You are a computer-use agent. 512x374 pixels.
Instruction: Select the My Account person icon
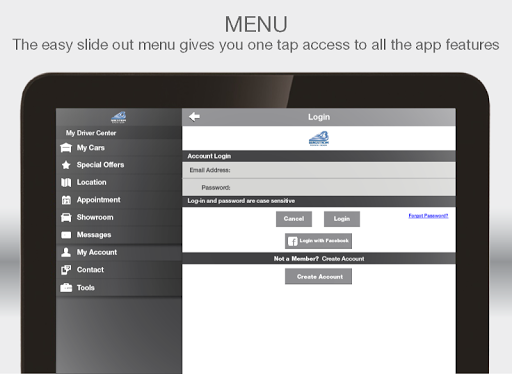click(x=66, y=252)
